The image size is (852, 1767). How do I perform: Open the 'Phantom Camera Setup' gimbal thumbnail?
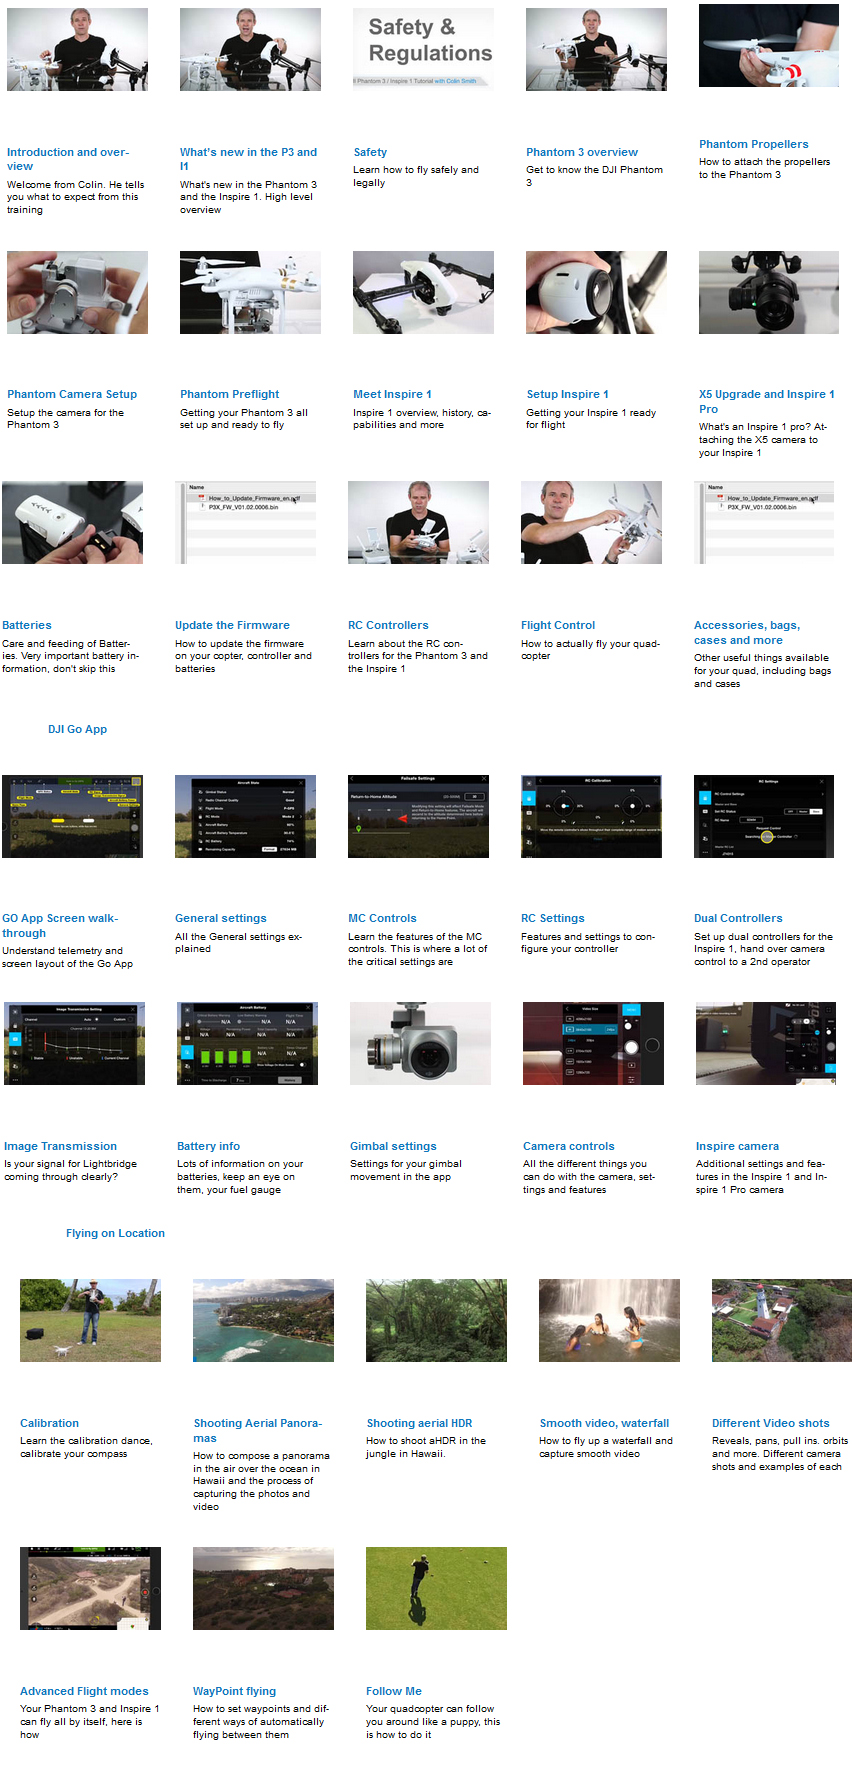pyautogui.click(x=77, y=292)
